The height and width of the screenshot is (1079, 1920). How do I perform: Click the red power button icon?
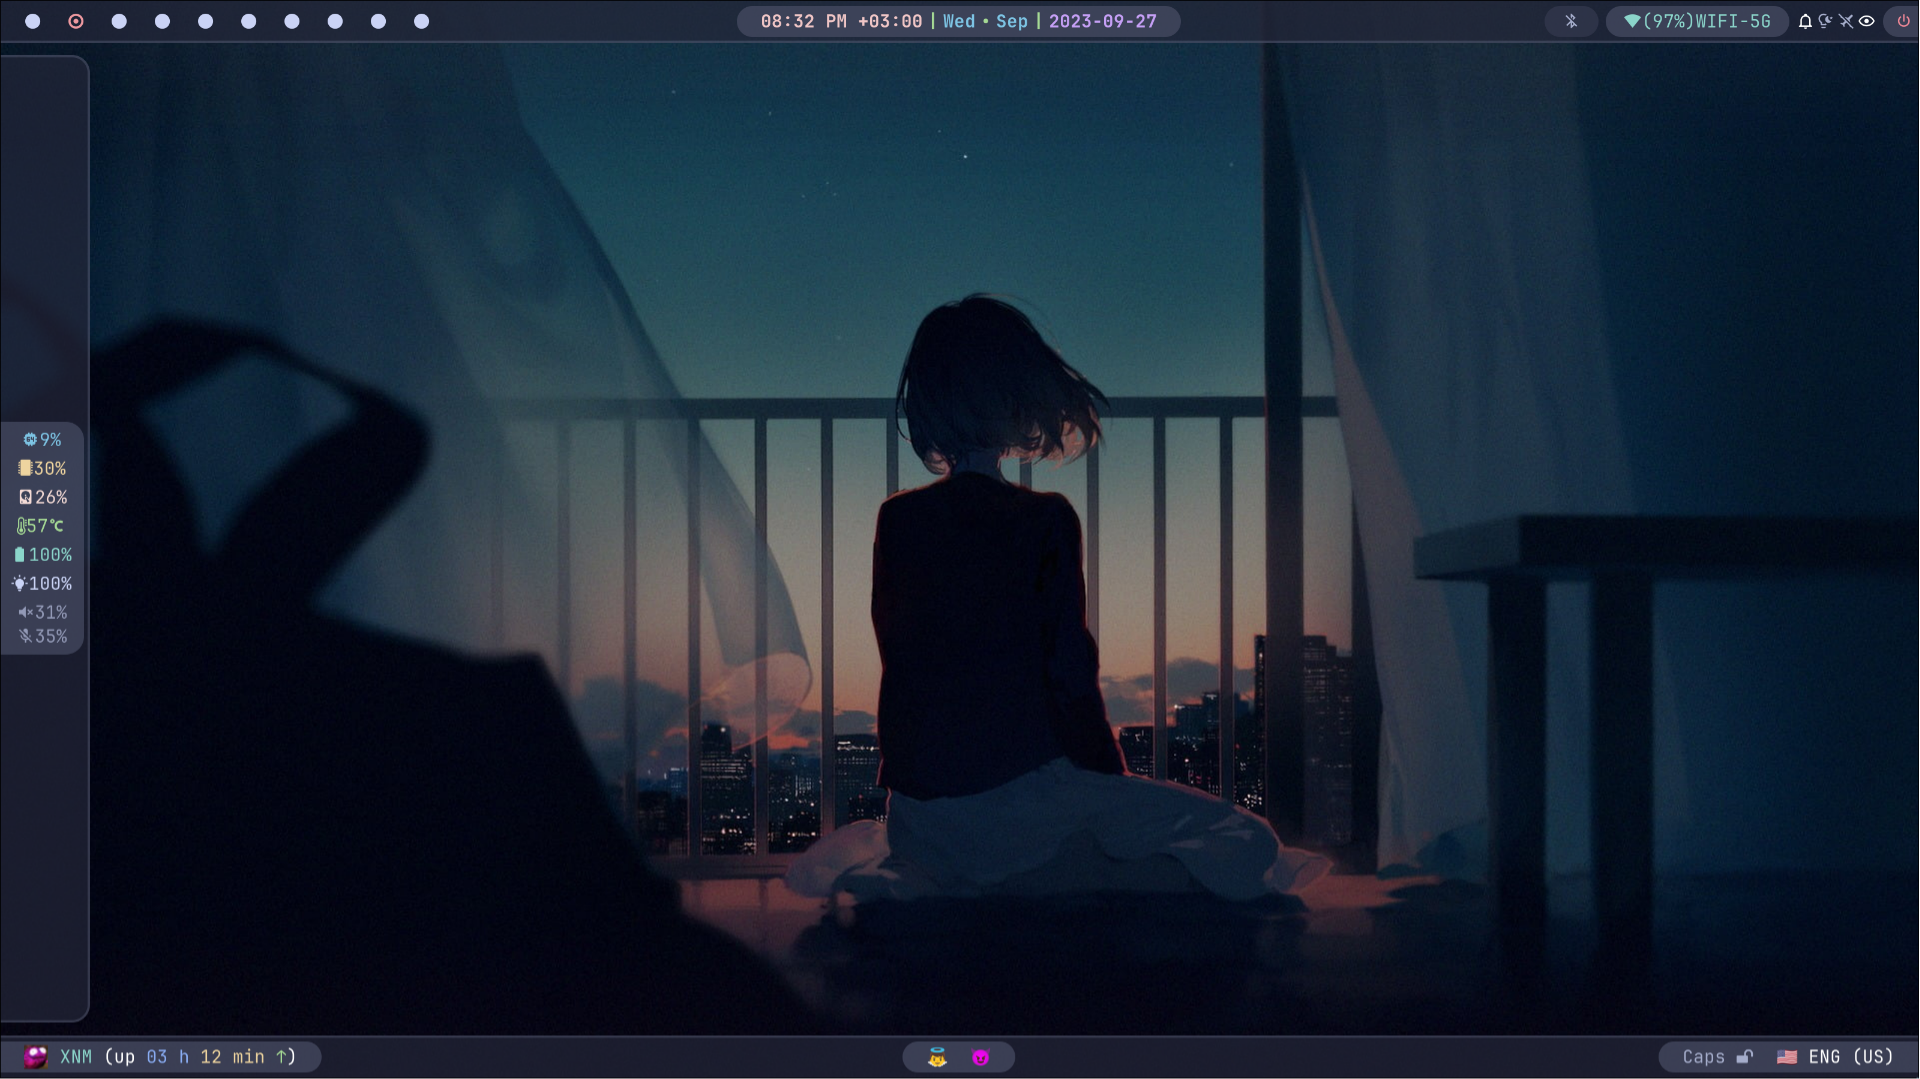coord(1903,21)
